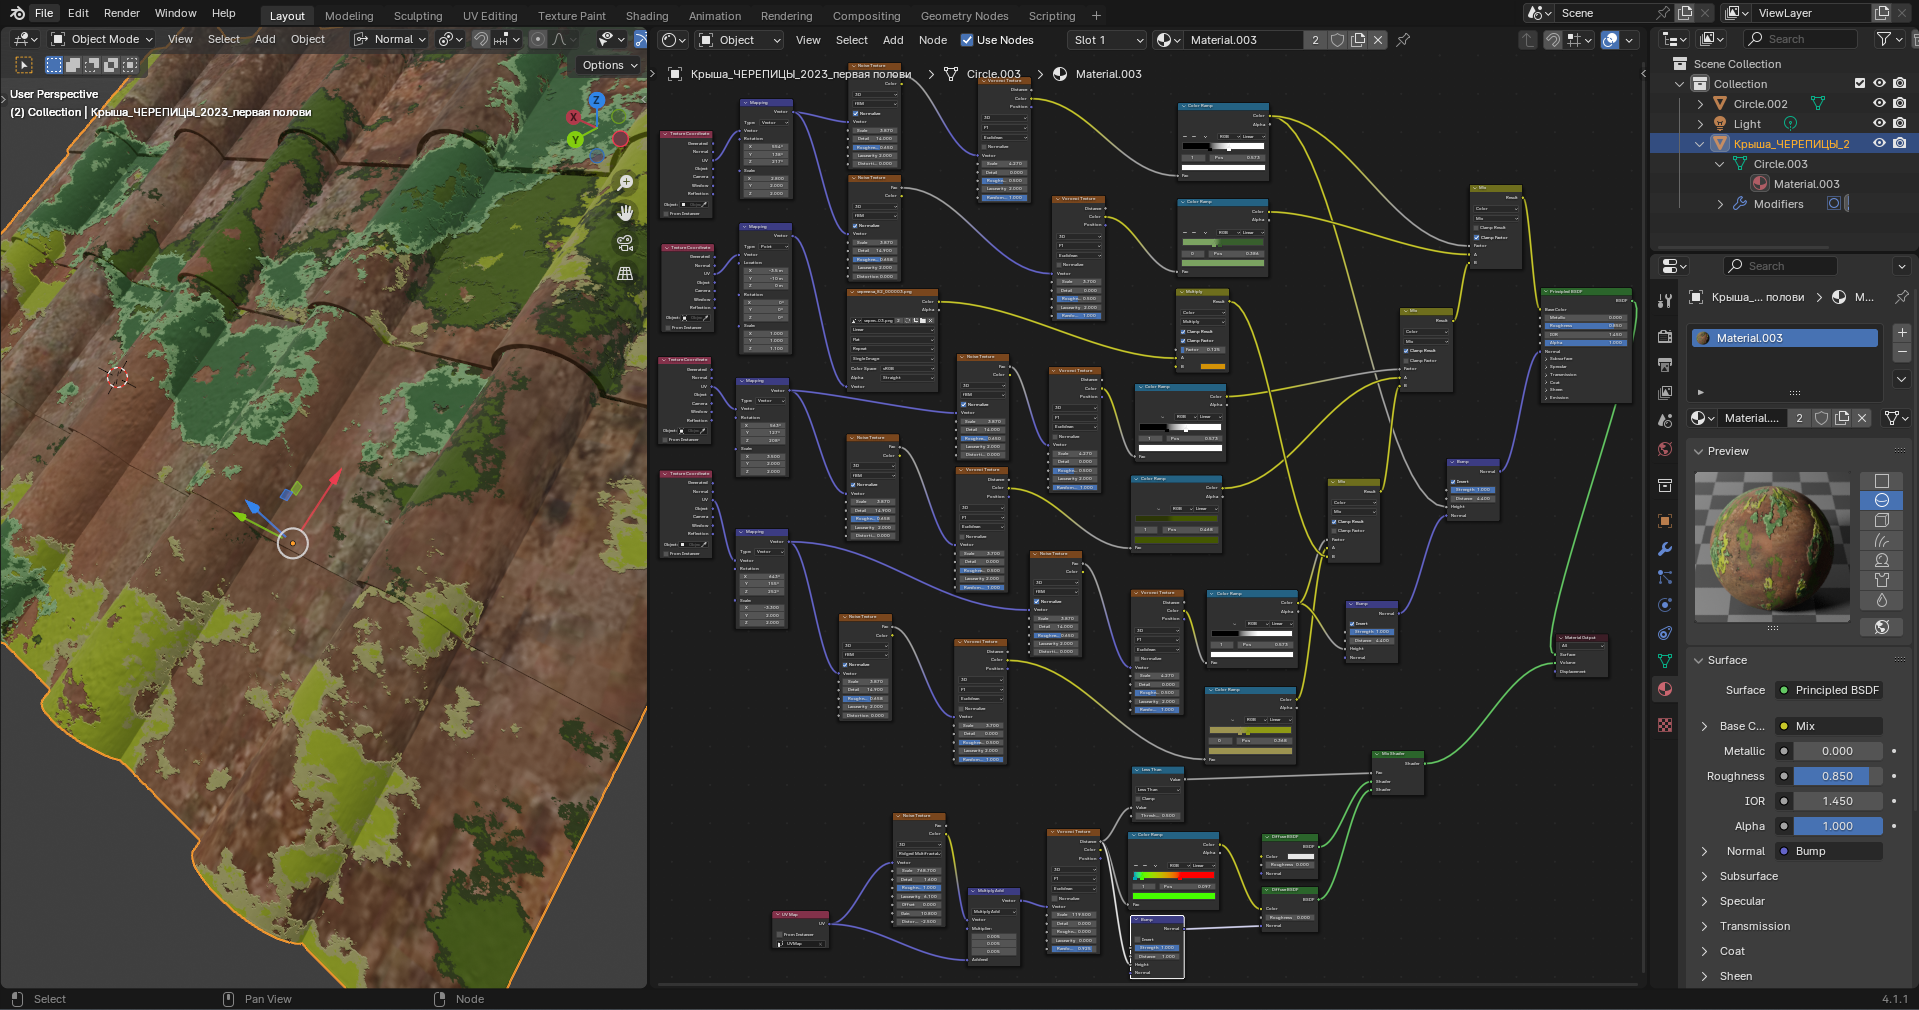
Task: Switch to the UV Editing workspace tab
Action: [490, 16]
